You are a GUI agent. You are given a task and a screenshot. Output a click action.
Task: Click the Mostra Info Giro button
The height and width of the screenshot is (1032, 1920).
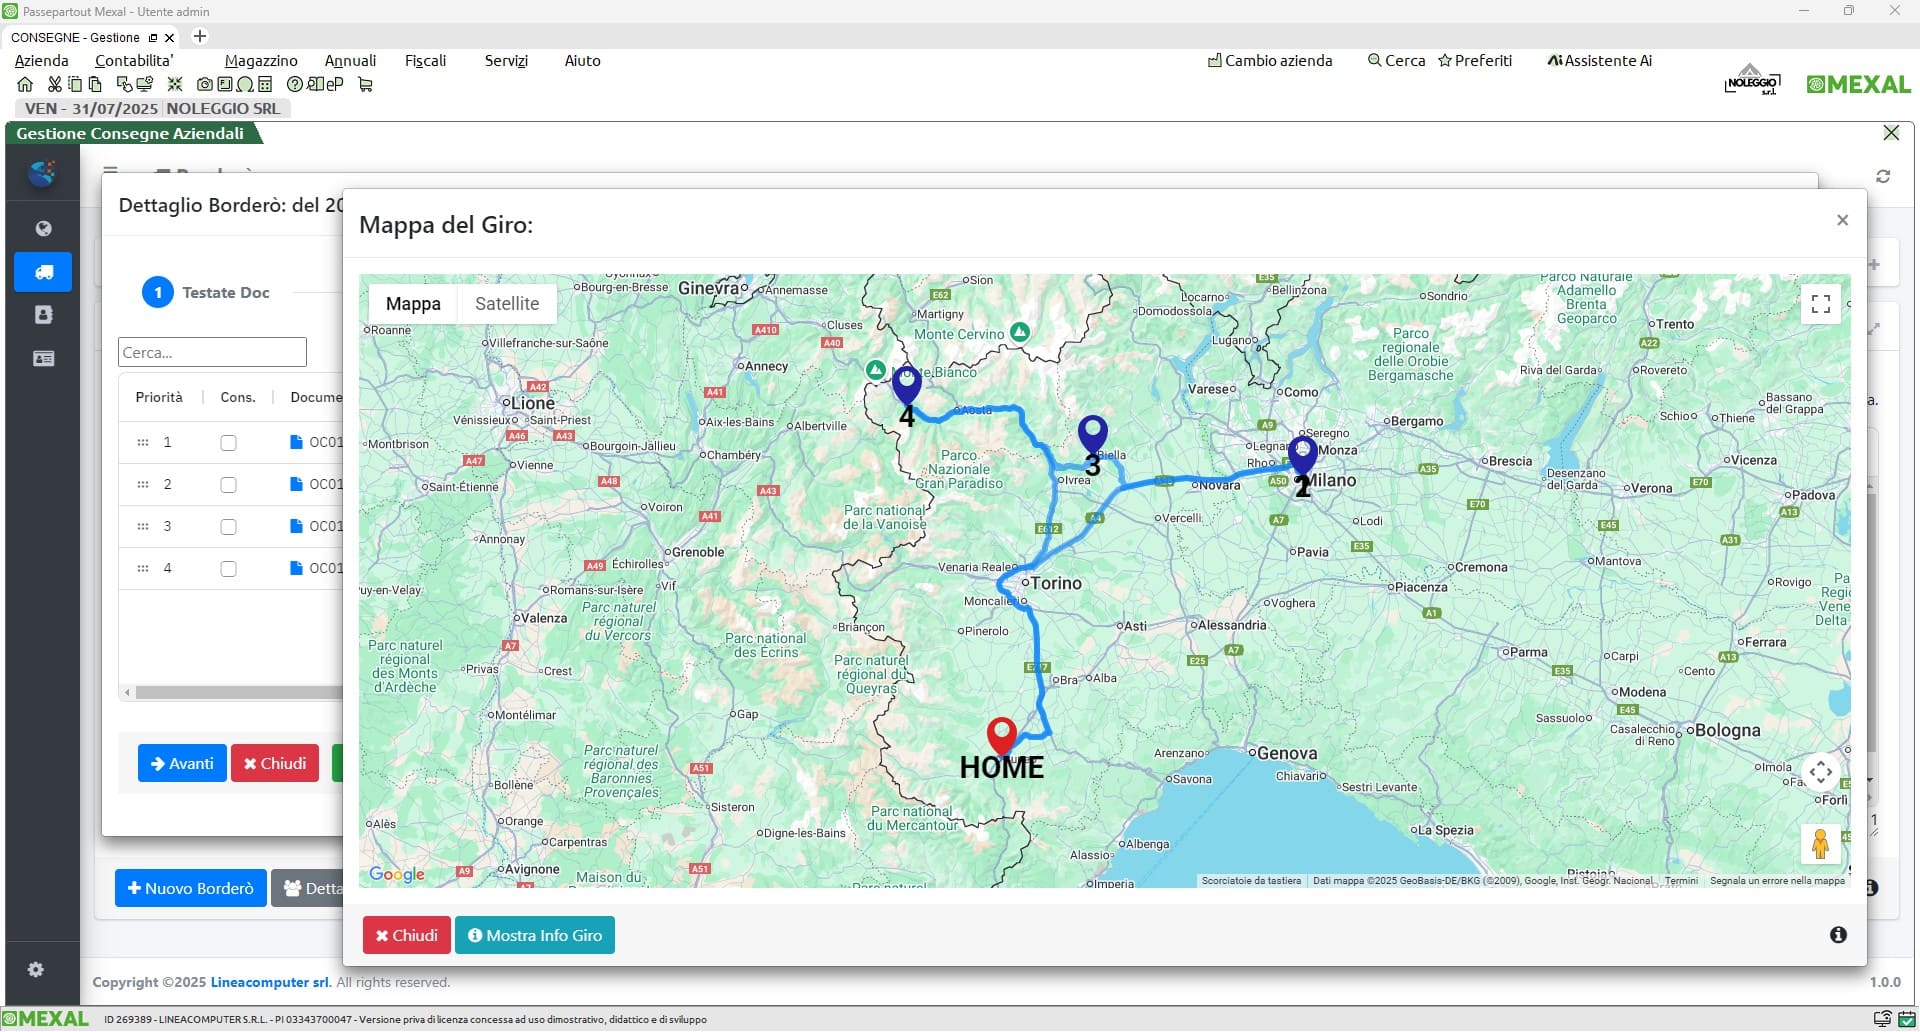coord(535,936)
